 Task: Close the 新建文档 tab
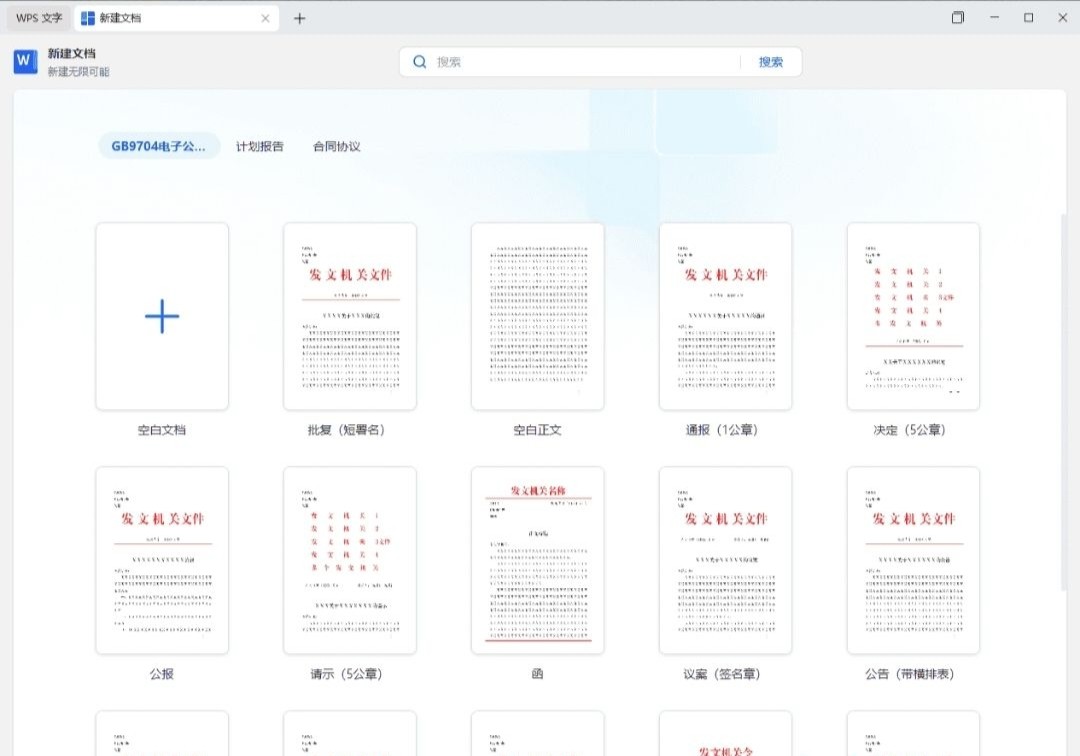[265, 18]
